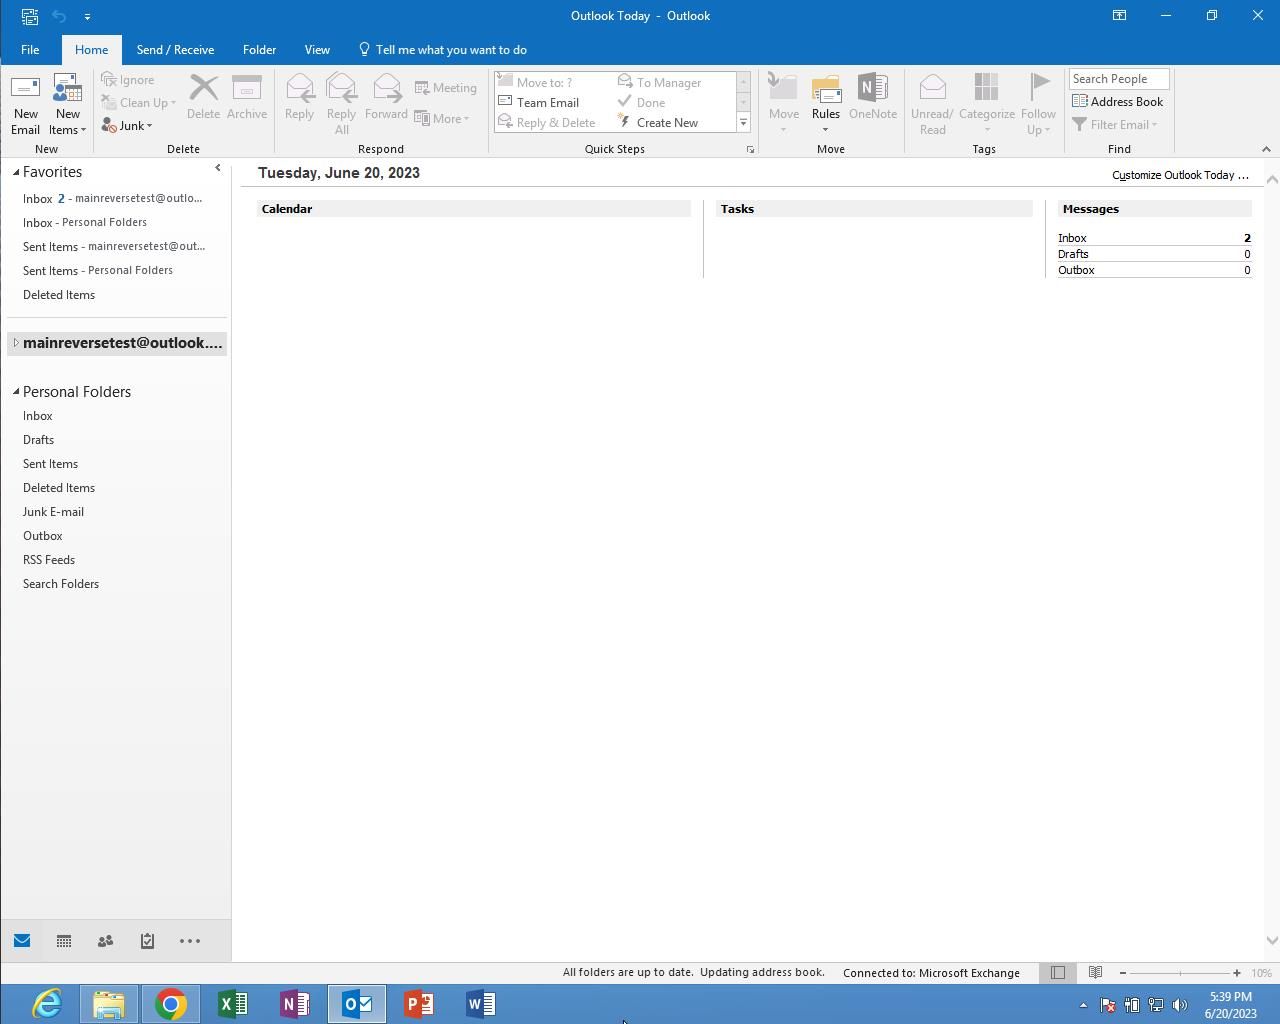The width and height of the screenshot is (1280, 1024).
Task: Open the Tasks view icon
Action: coord(147,941)
